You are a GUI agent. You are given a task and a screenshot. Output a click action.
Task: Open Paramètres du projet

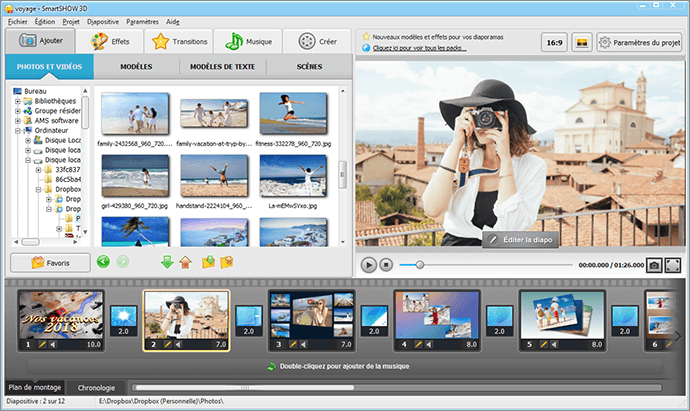(x=639, y=43)
